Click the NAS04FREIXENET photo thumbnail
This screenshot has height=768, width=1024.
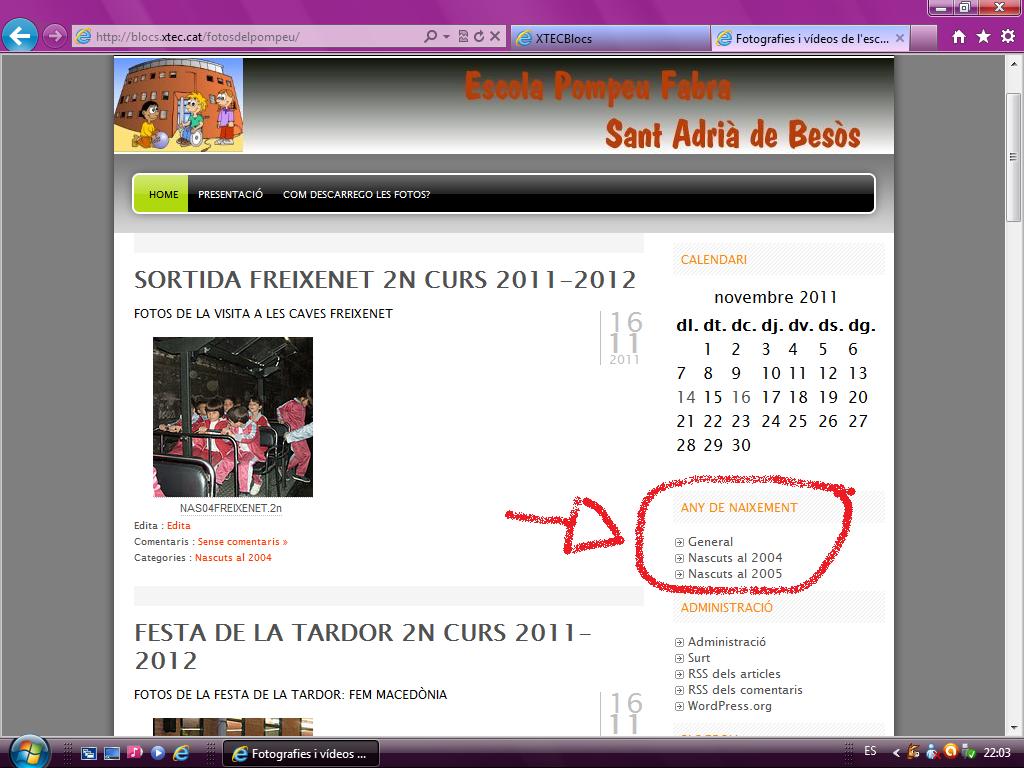[232, 416]
